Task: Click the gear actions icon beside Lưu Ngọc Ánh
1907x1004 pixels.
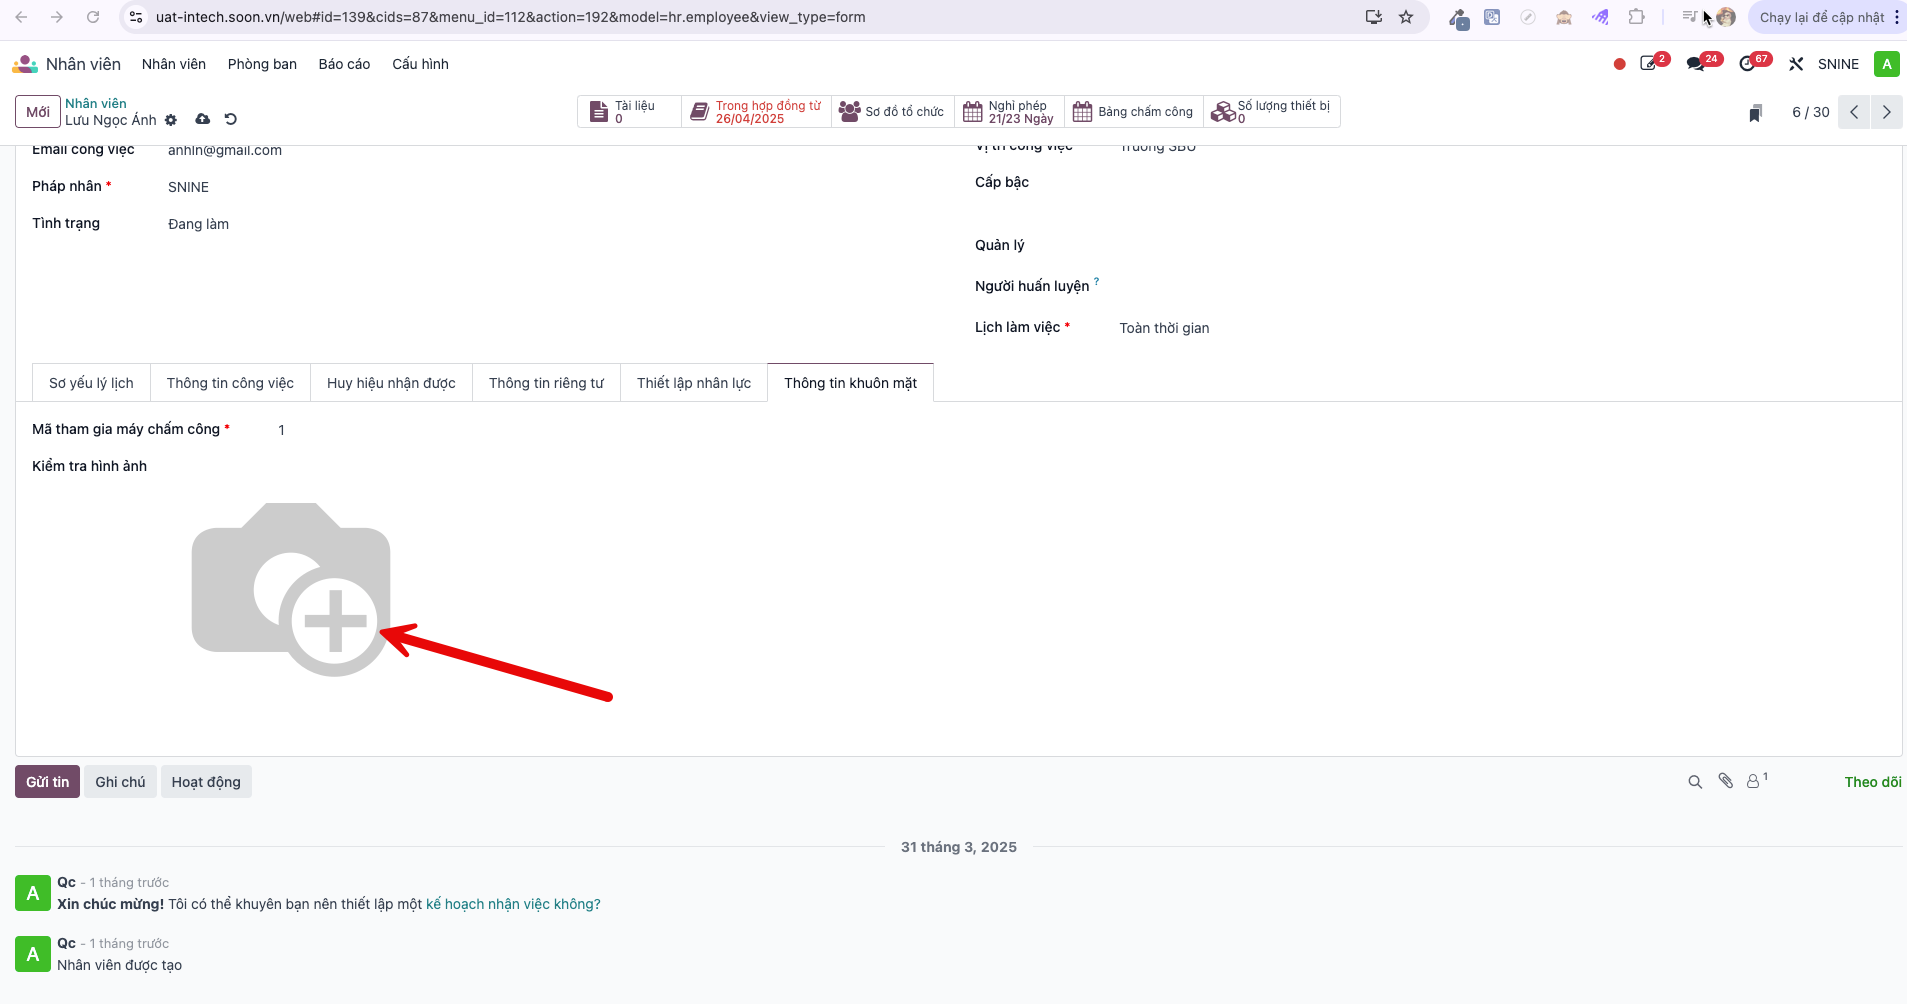Action: click(171, 120)
